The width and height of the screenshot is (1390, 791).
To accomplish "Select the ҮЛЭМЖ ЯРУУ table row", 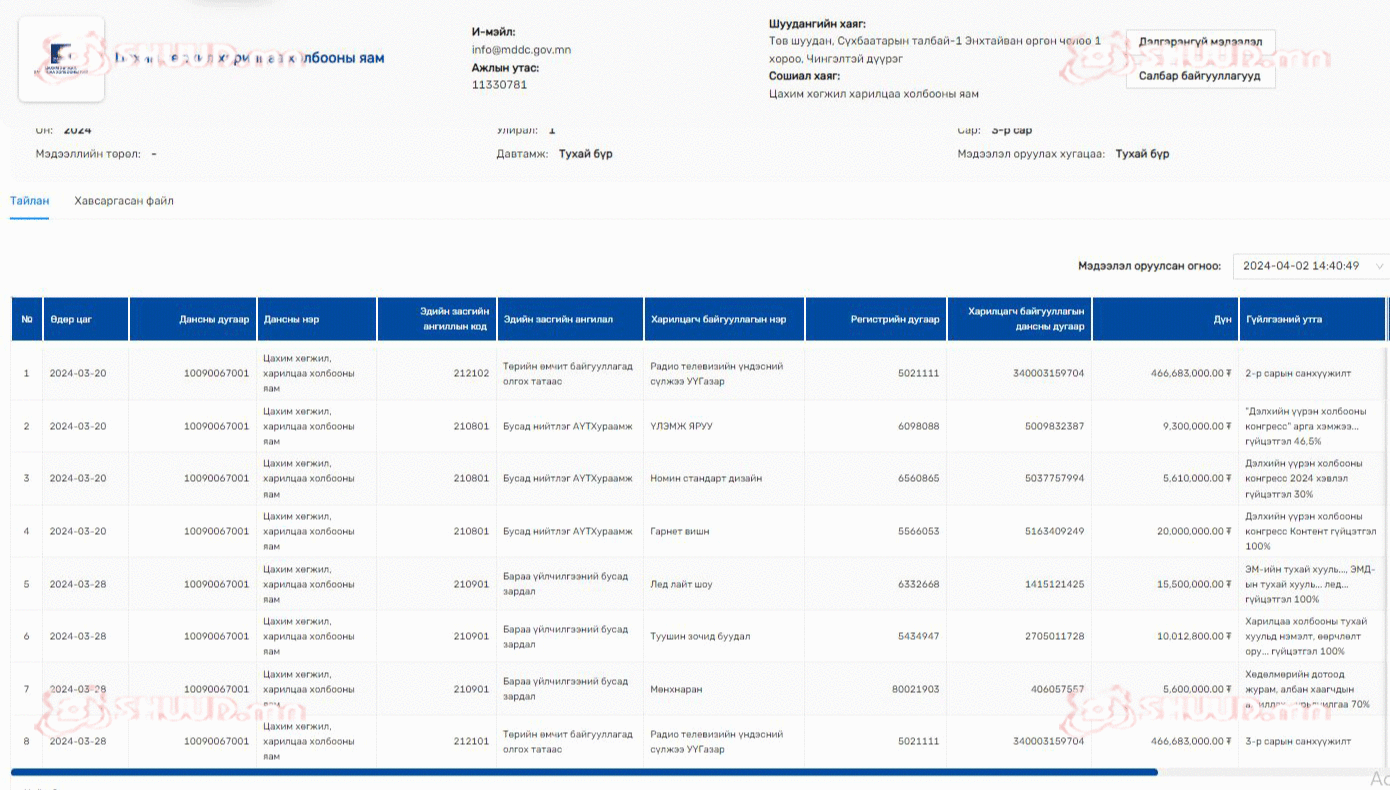I will (x=681, y=426).
